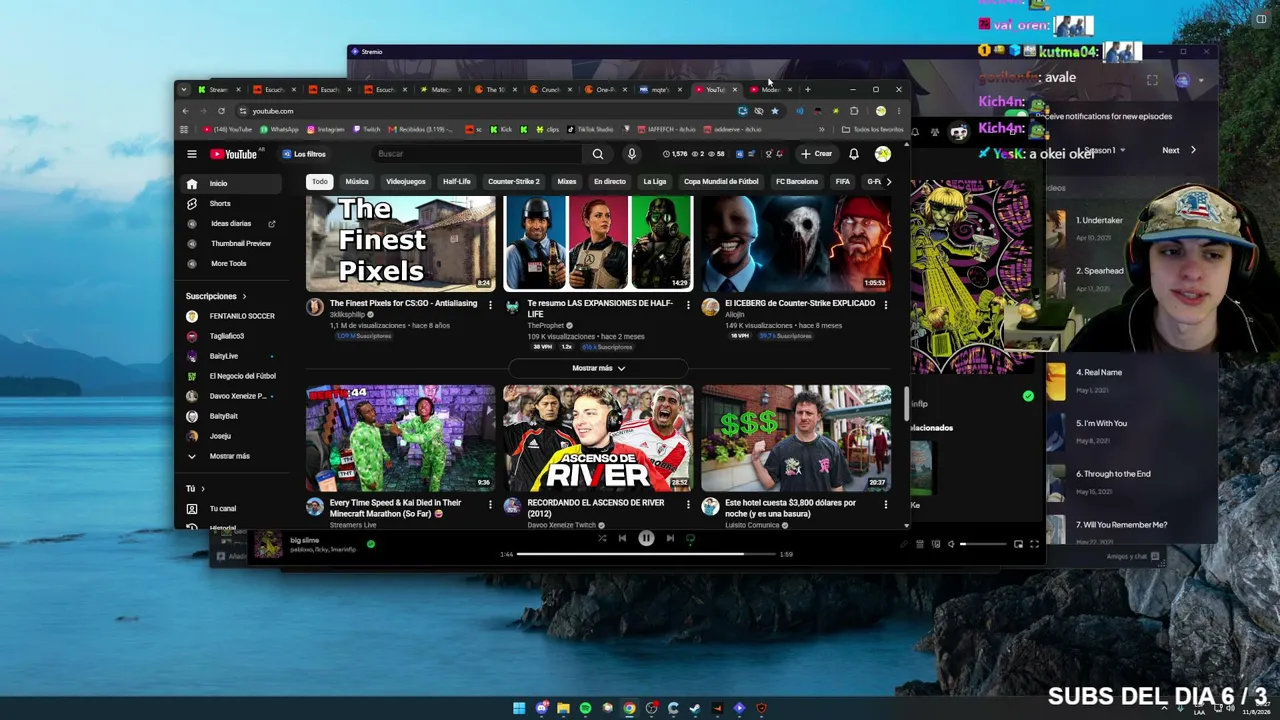1280x720 pixels.
Task: Open the Crear create menu on YouTube
Action: coord(817,154)
